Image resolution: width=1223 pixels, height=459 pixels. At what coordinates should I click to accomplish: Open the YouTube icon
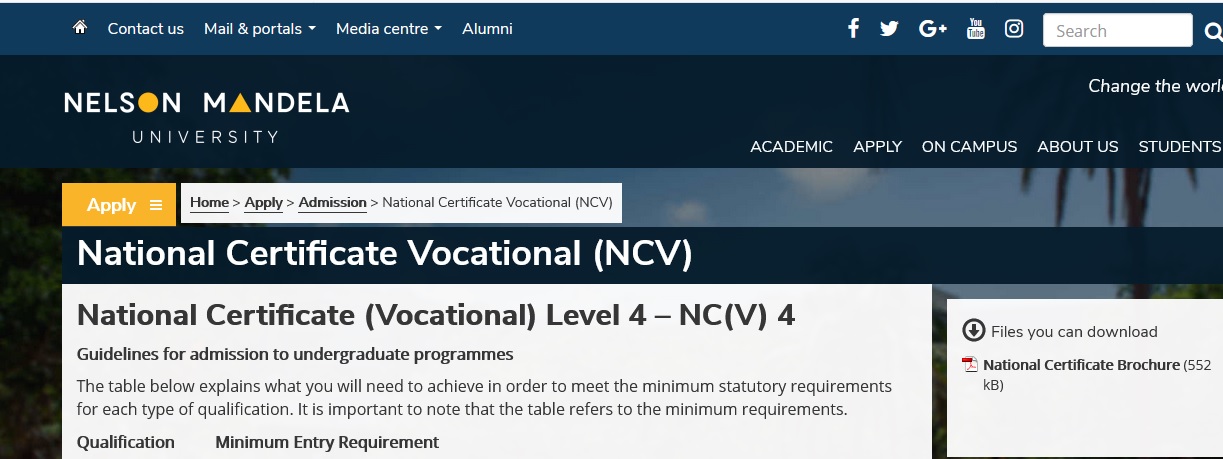[x=976, y=29]
